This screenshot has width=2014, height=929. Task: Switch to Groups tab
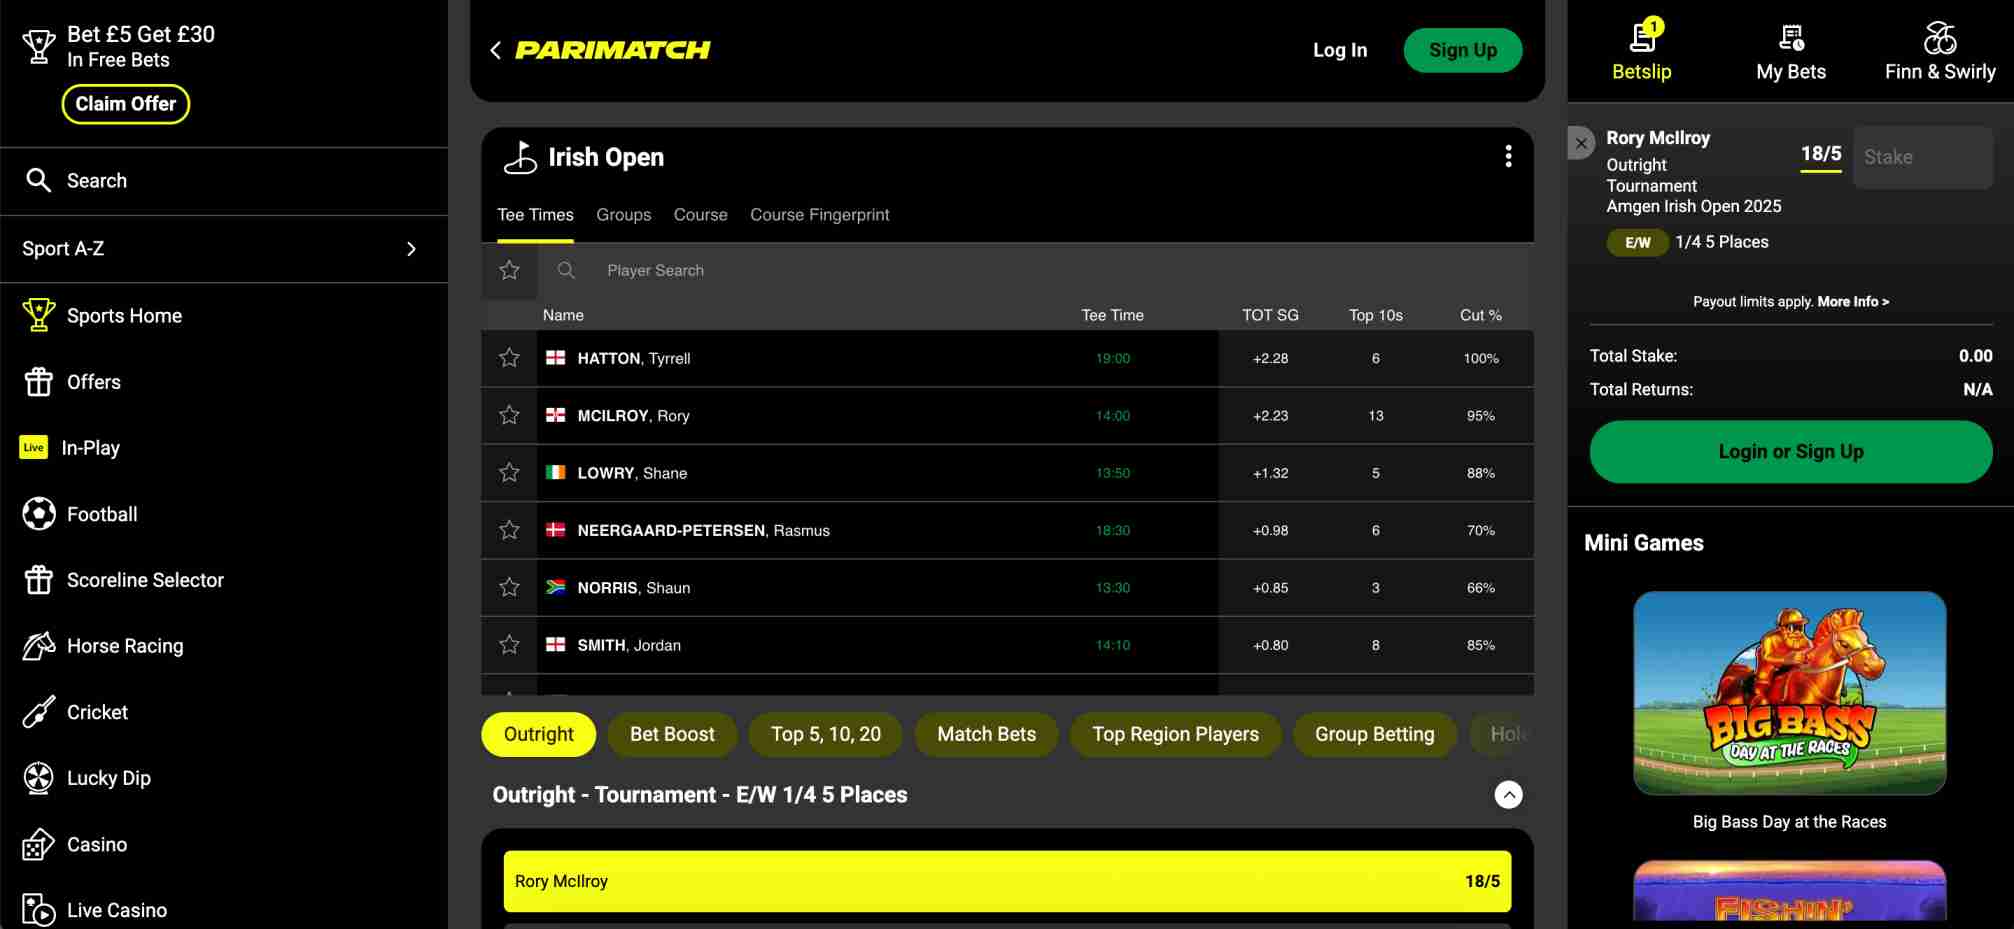click(623, 215)
